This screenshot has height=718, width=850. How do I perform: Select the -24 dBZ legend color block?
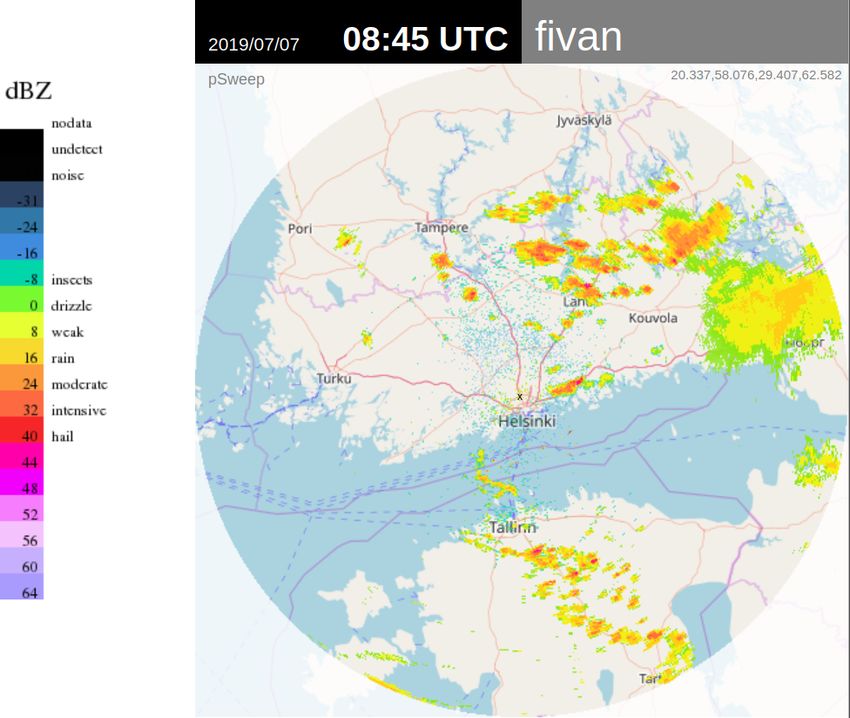tap(22, 221)
